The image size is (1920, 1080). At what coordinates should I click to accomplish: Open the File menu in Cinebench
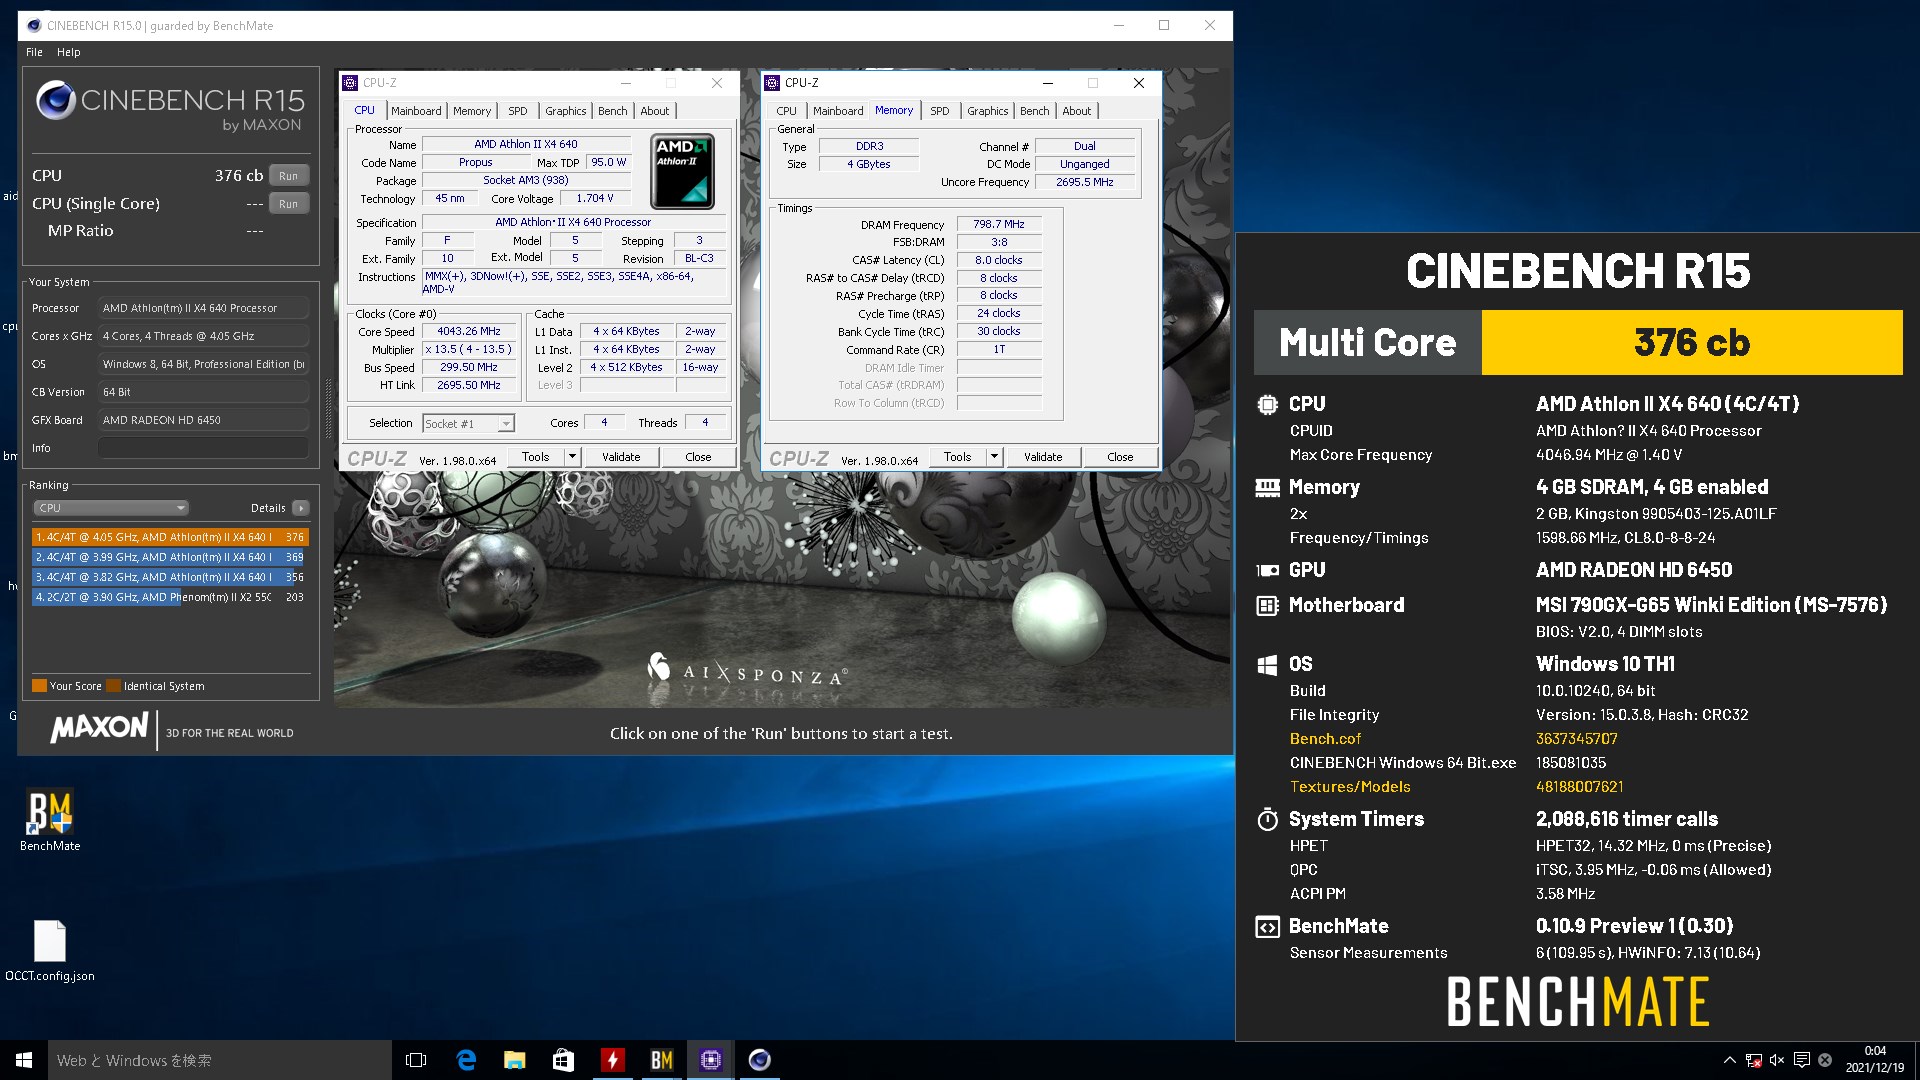pos(34,52)
